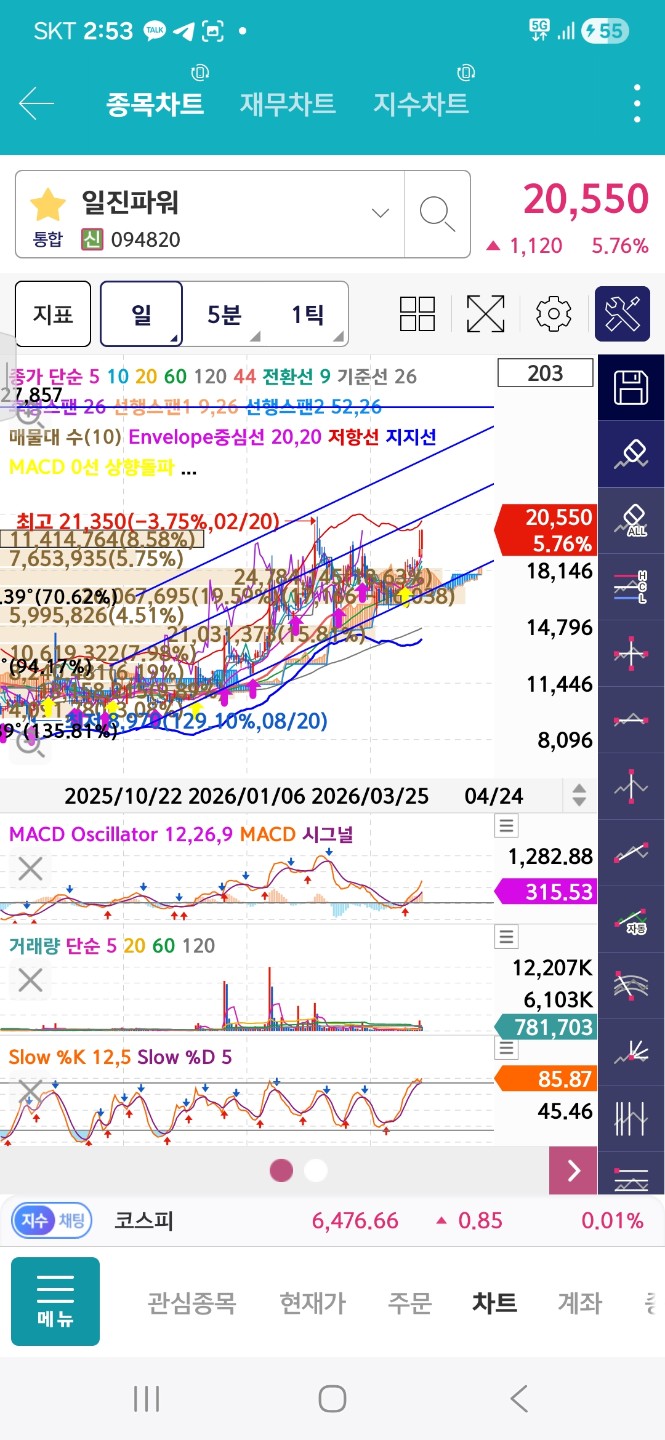Close the 거래량 volume panel

click(30, 981)
